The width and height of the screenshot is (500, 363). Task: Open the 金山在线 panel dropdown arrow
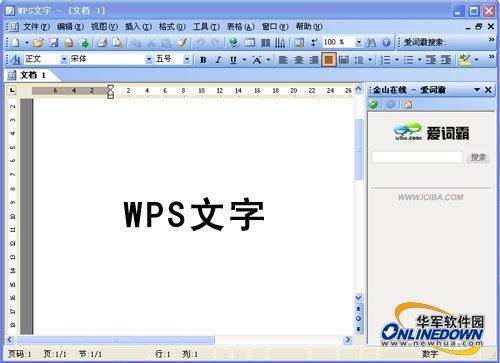[x=477, y=89]
